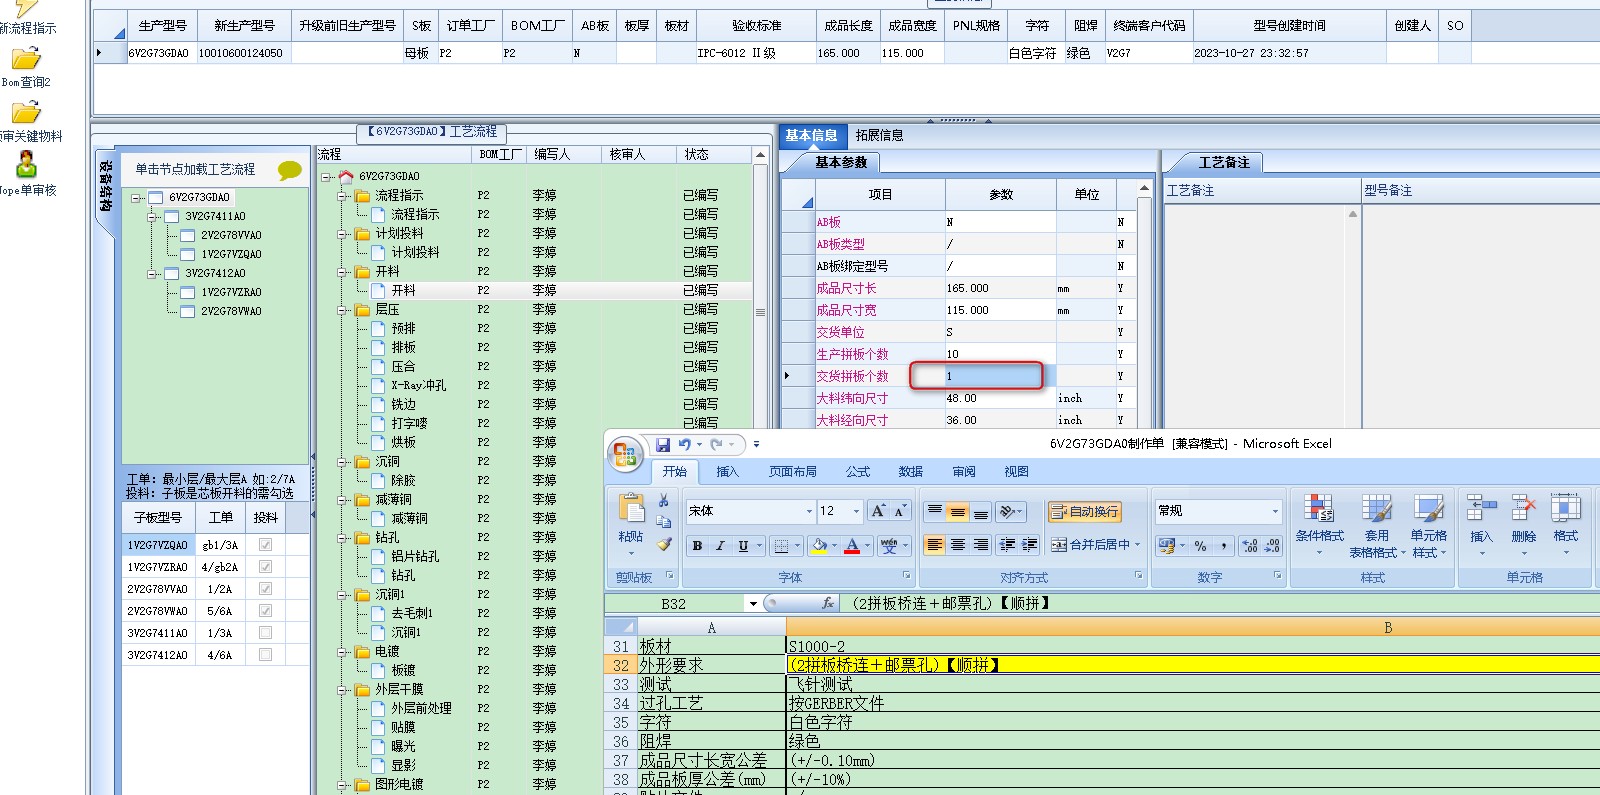This screenshot has height=795, width=1600.
Task: Apply accounting currency number format
Action: (x=1166, y=546)
